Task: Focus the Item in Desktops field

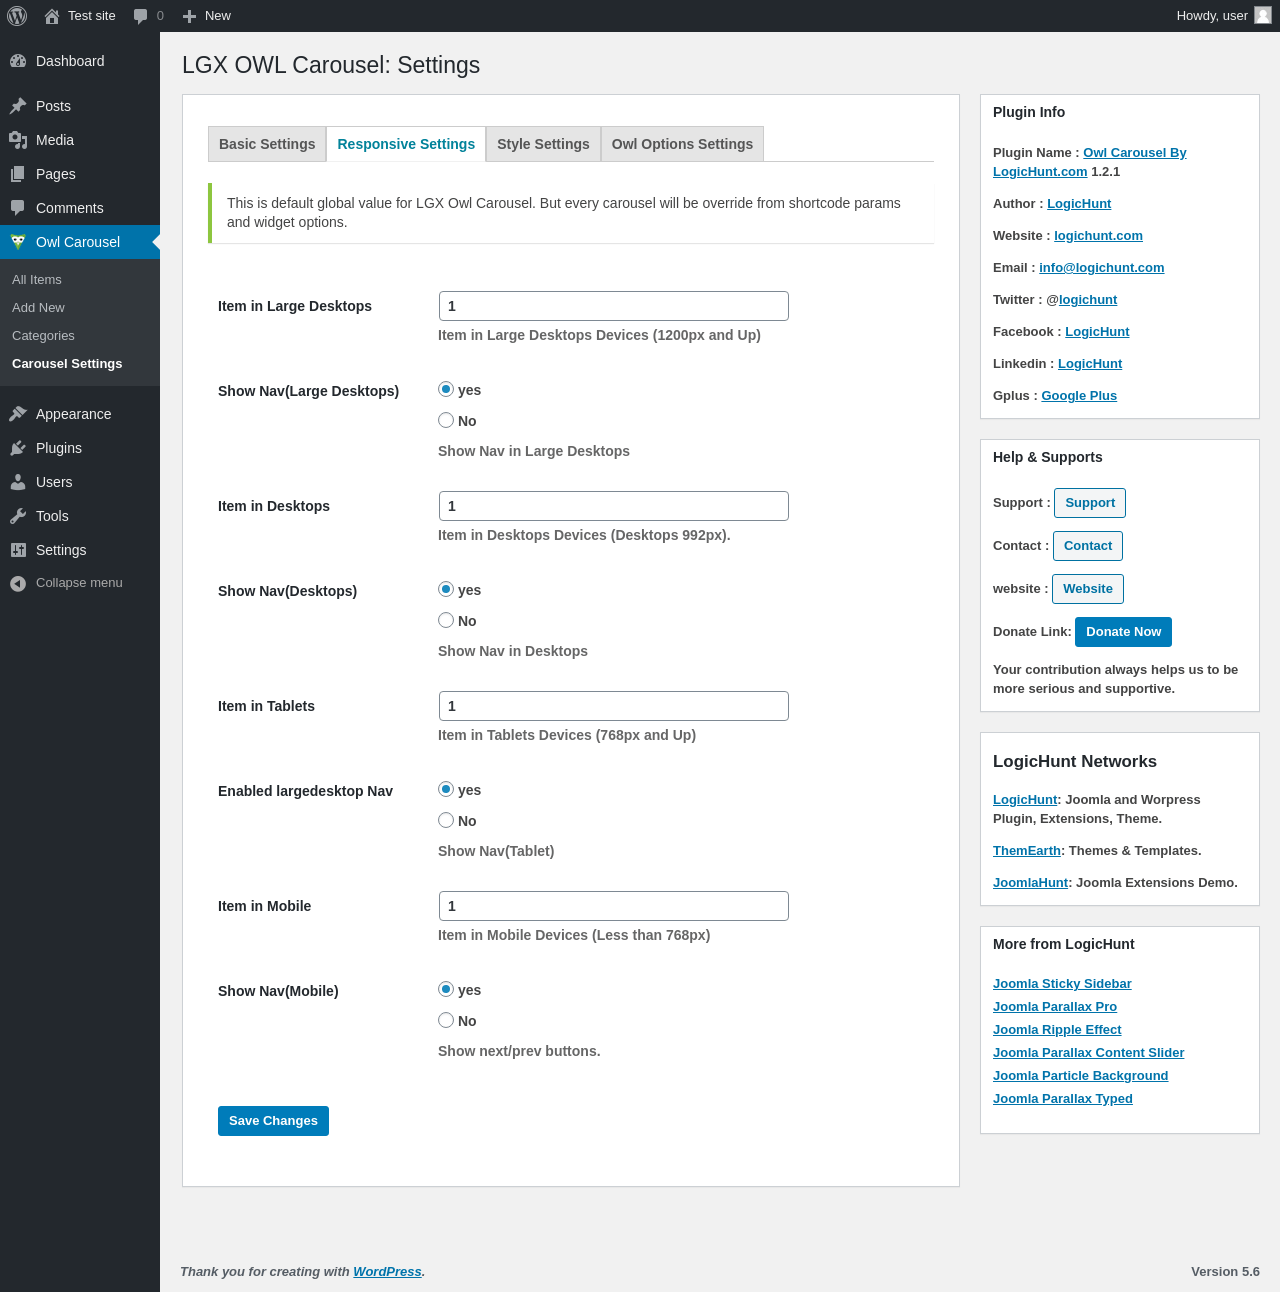Action: pos(614,506)
